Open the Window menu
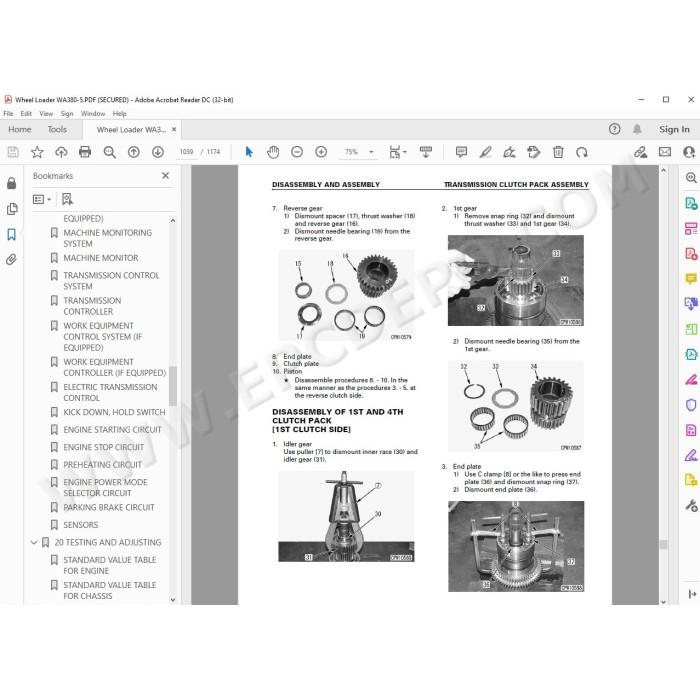700x700 pixels. (93, 113)
